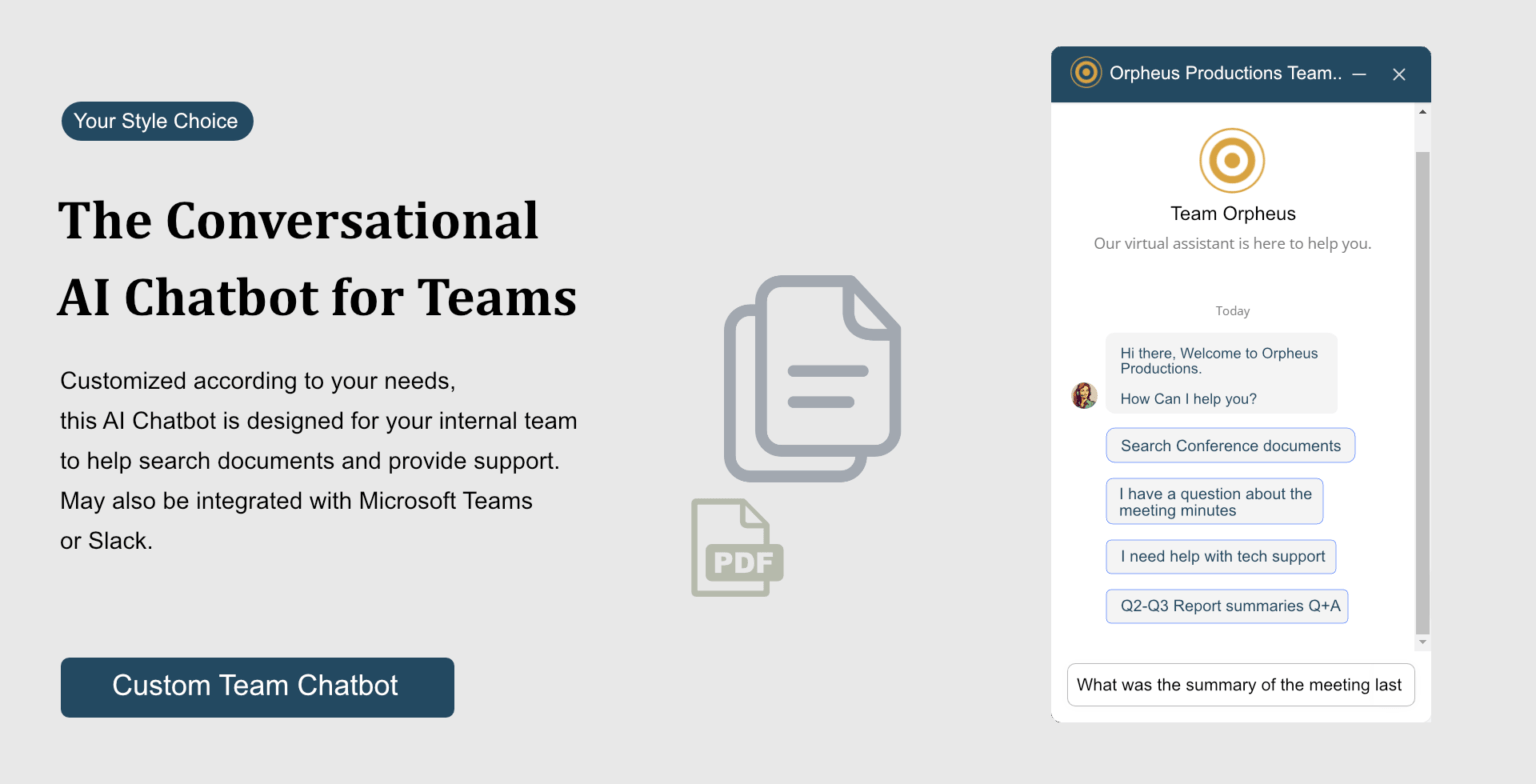Click the up arrow on the chat scrollbar
The image size is (1536, 784).
[x=1421, y=112]
